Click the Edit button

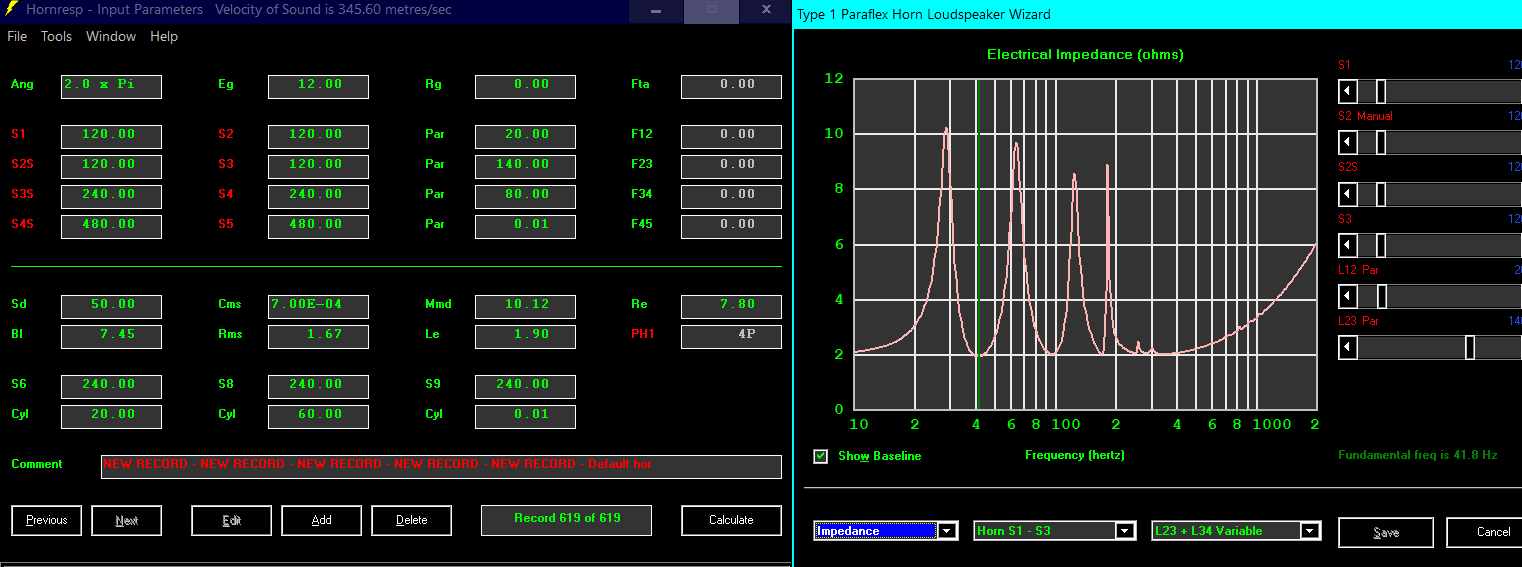tap(231, 520)
